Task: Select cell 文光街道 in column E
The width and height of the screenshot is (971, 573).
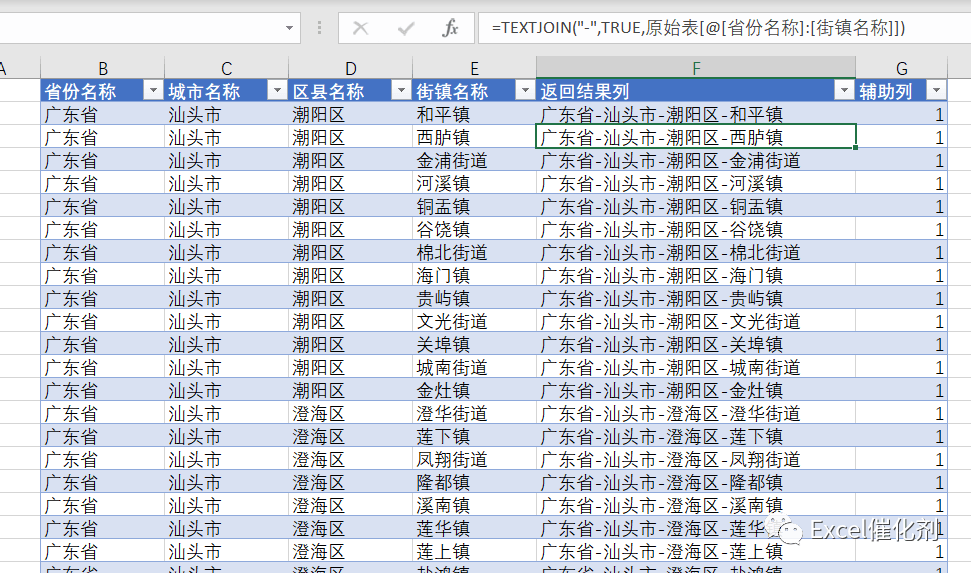Action: click(474, 321)
